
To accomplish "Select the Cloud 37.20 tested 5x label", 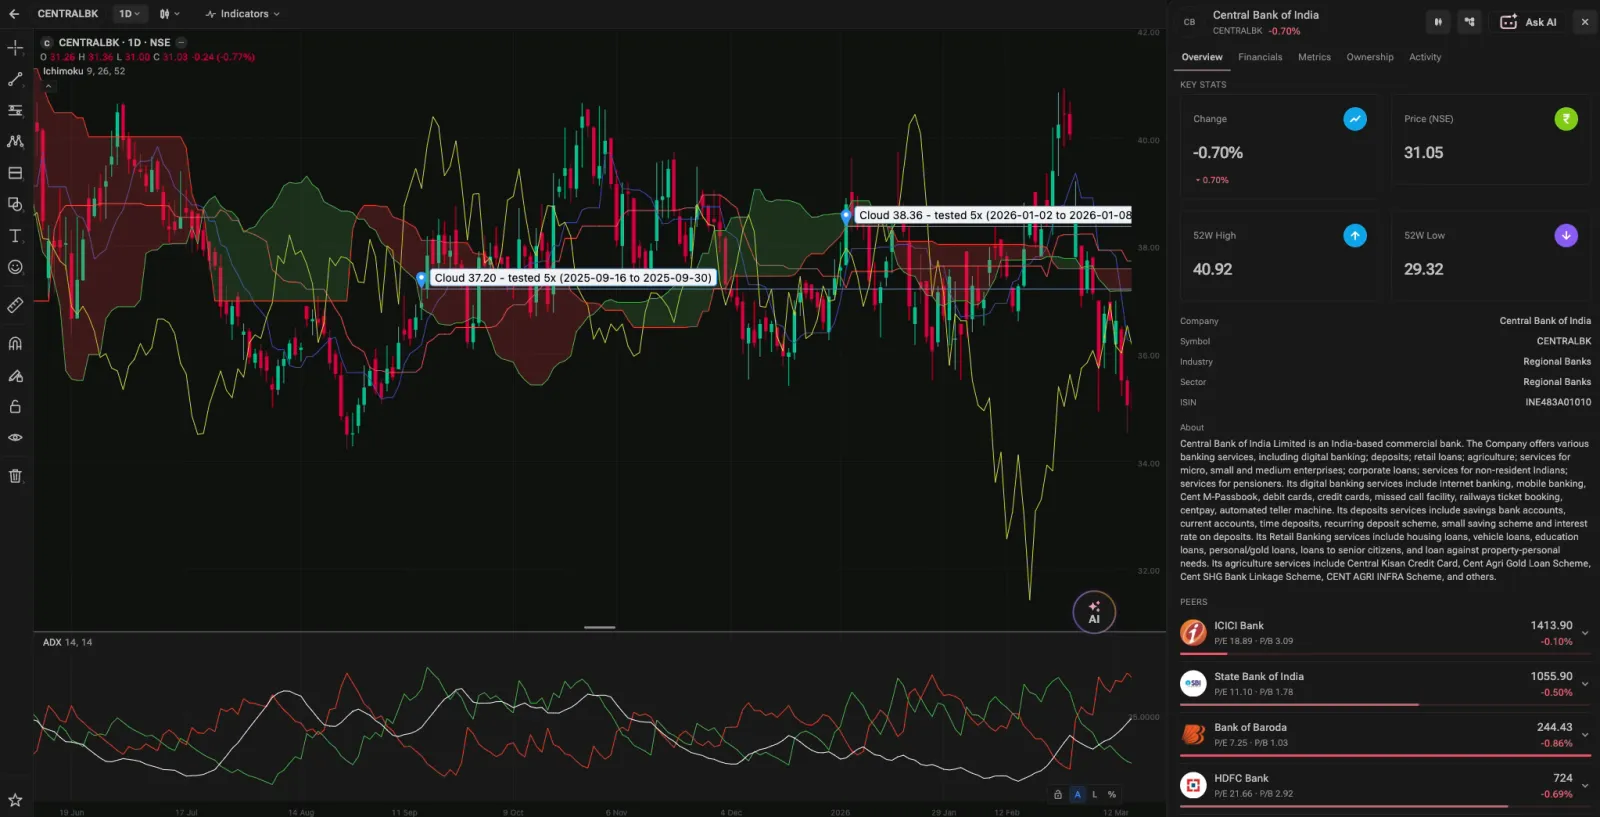I will pos(573,278).
